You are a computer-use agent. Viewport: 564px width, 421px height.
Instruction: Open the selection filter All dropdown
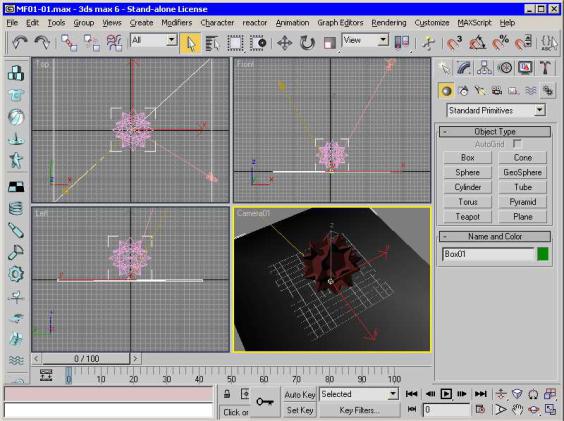click(x=154, y=40)
